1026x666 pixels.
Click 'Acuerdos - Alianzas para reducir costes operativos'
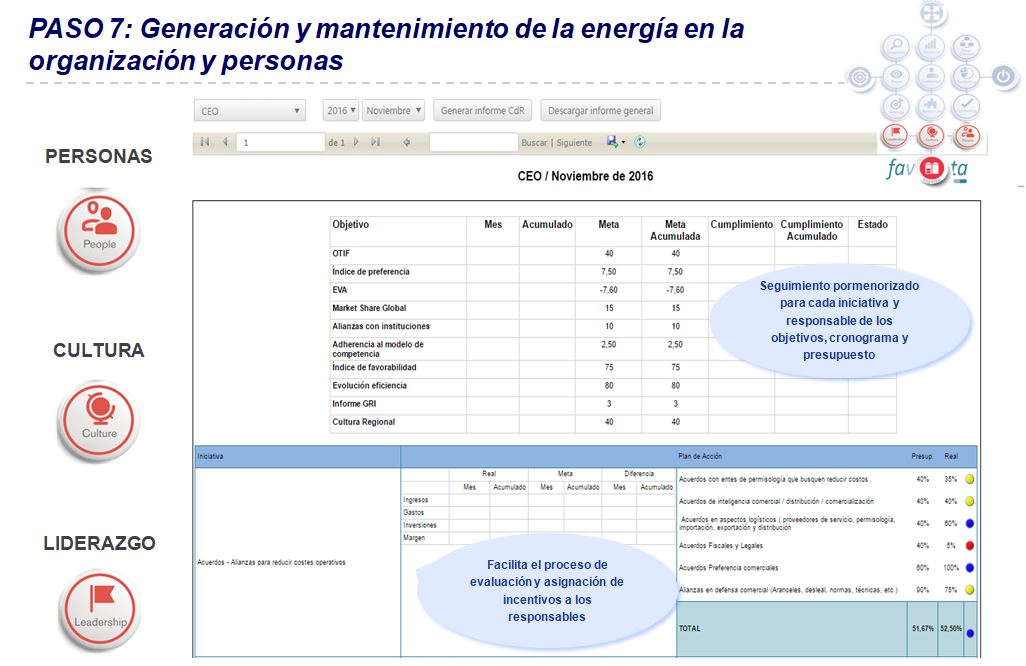pyautogui.click(x=272, y=563)
